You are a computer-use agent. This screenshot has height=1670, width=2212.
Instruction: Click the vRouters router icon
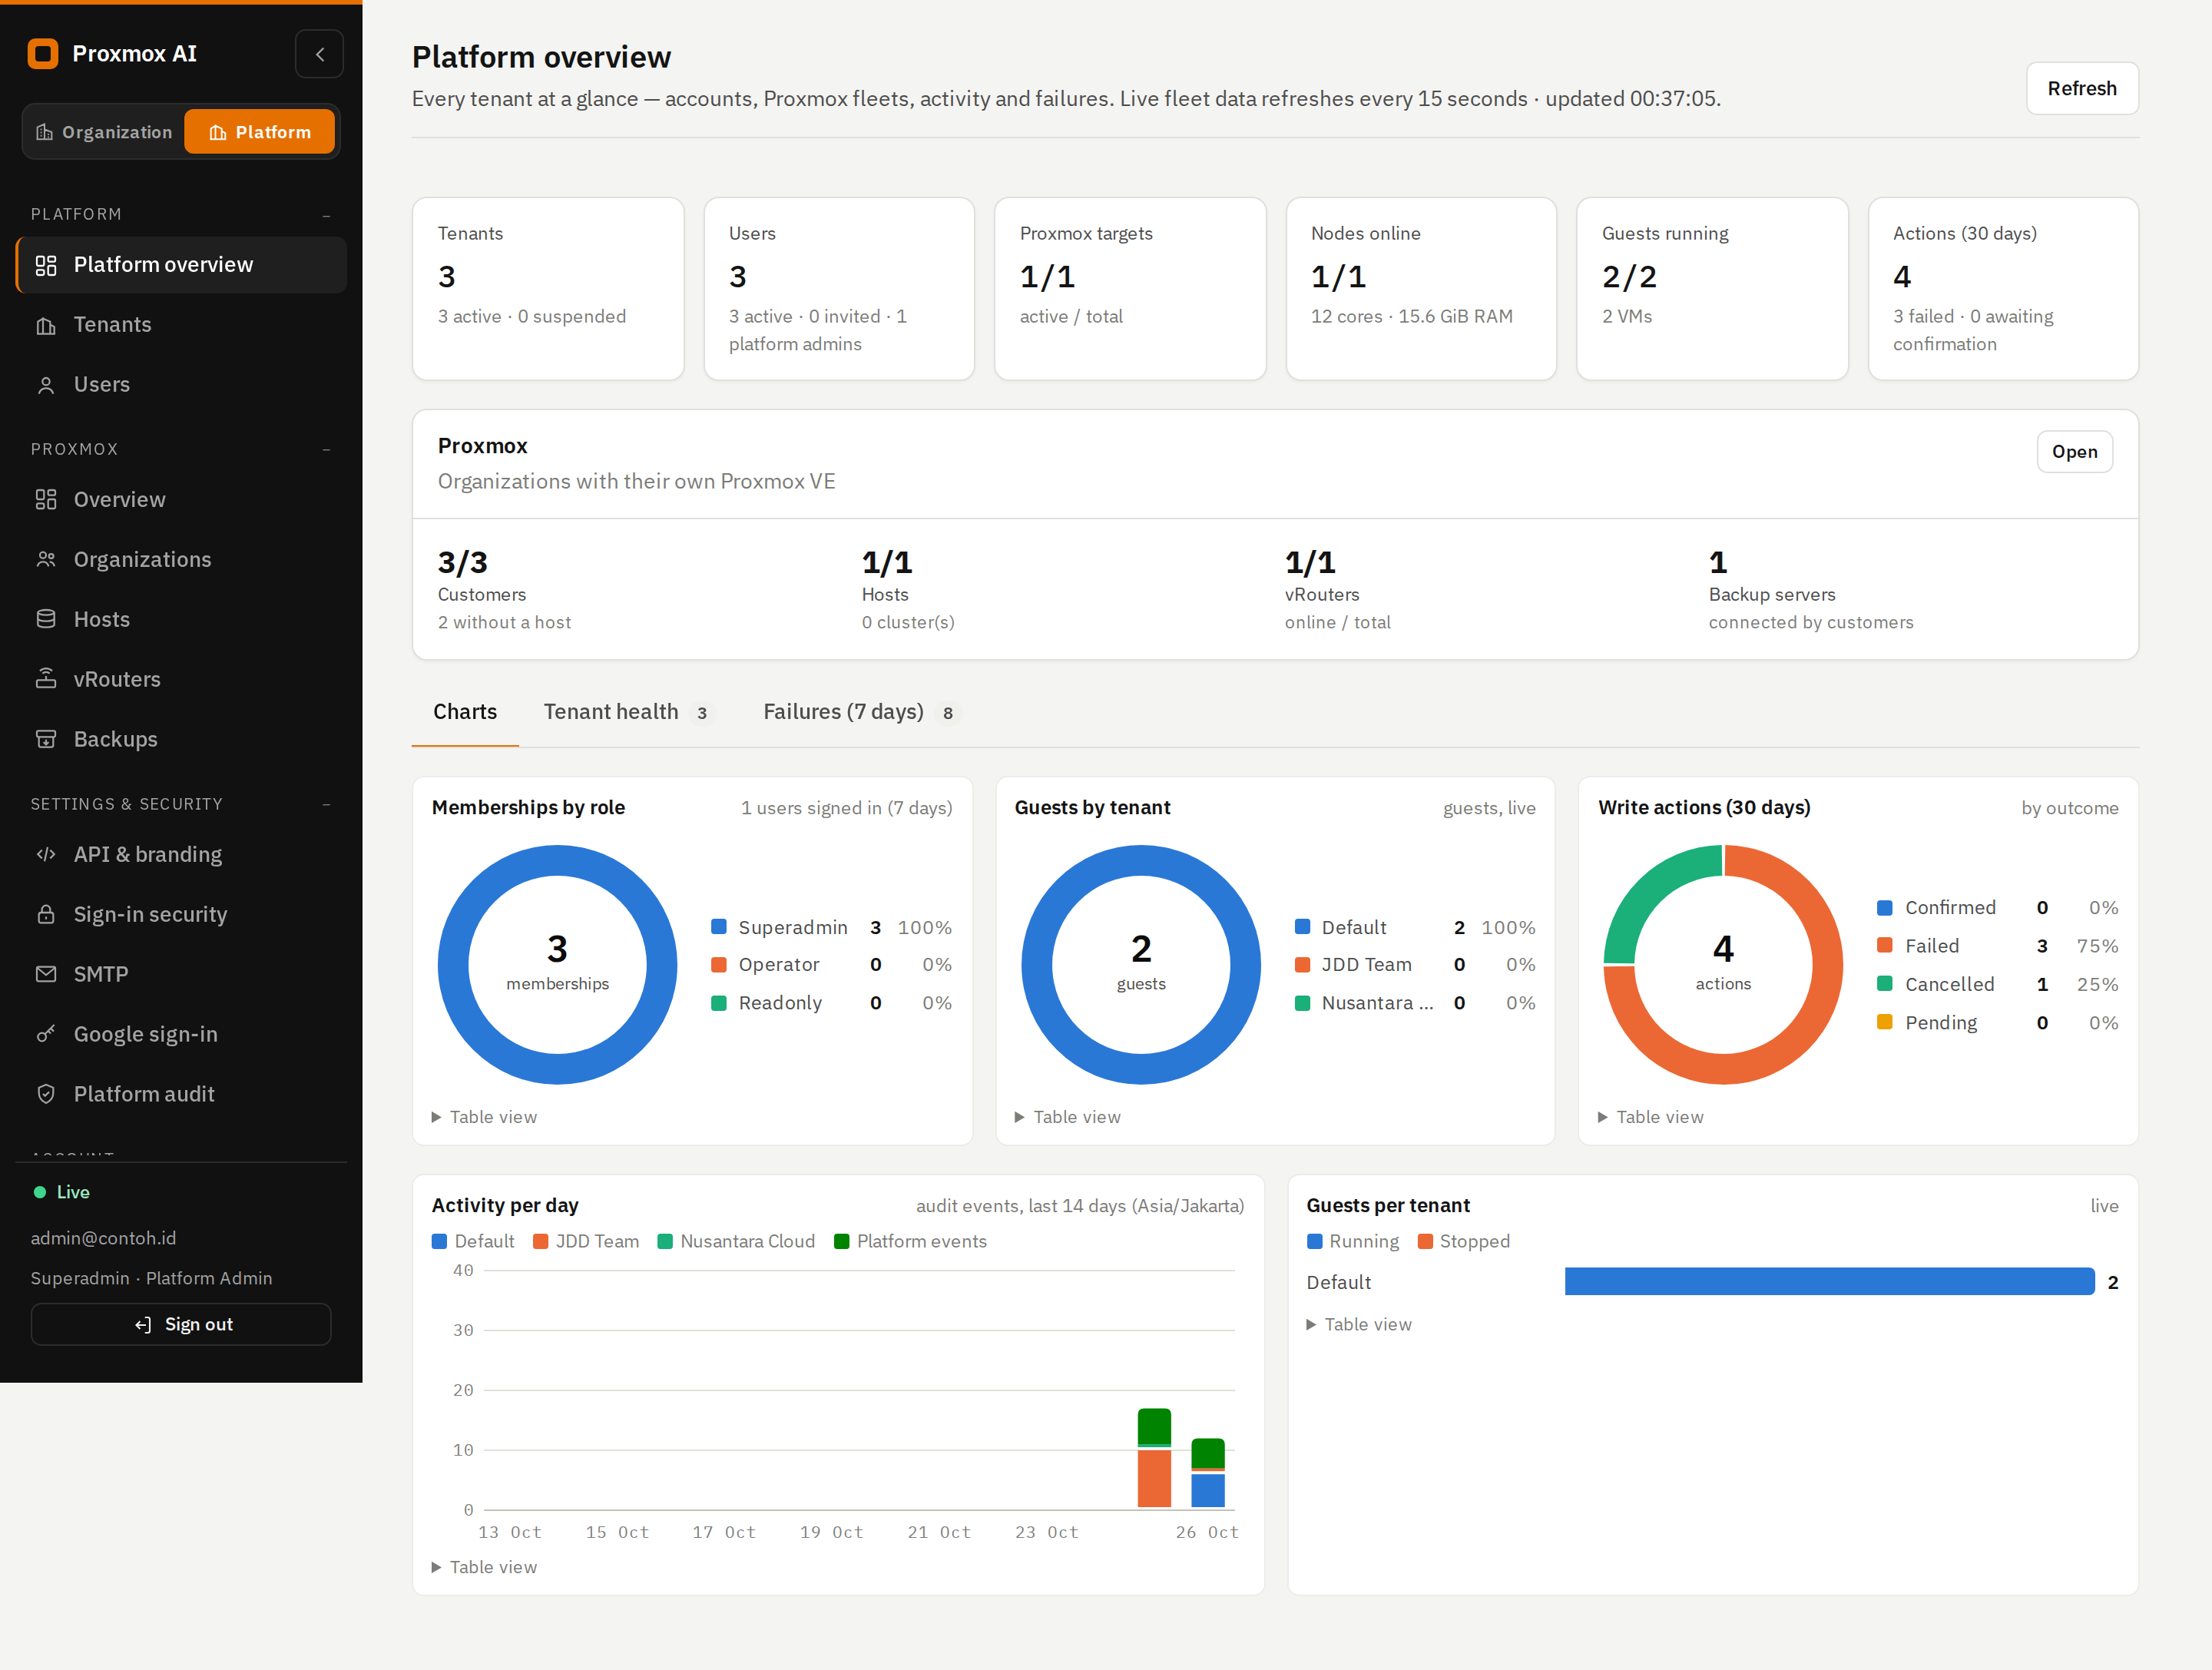(46, 680)
